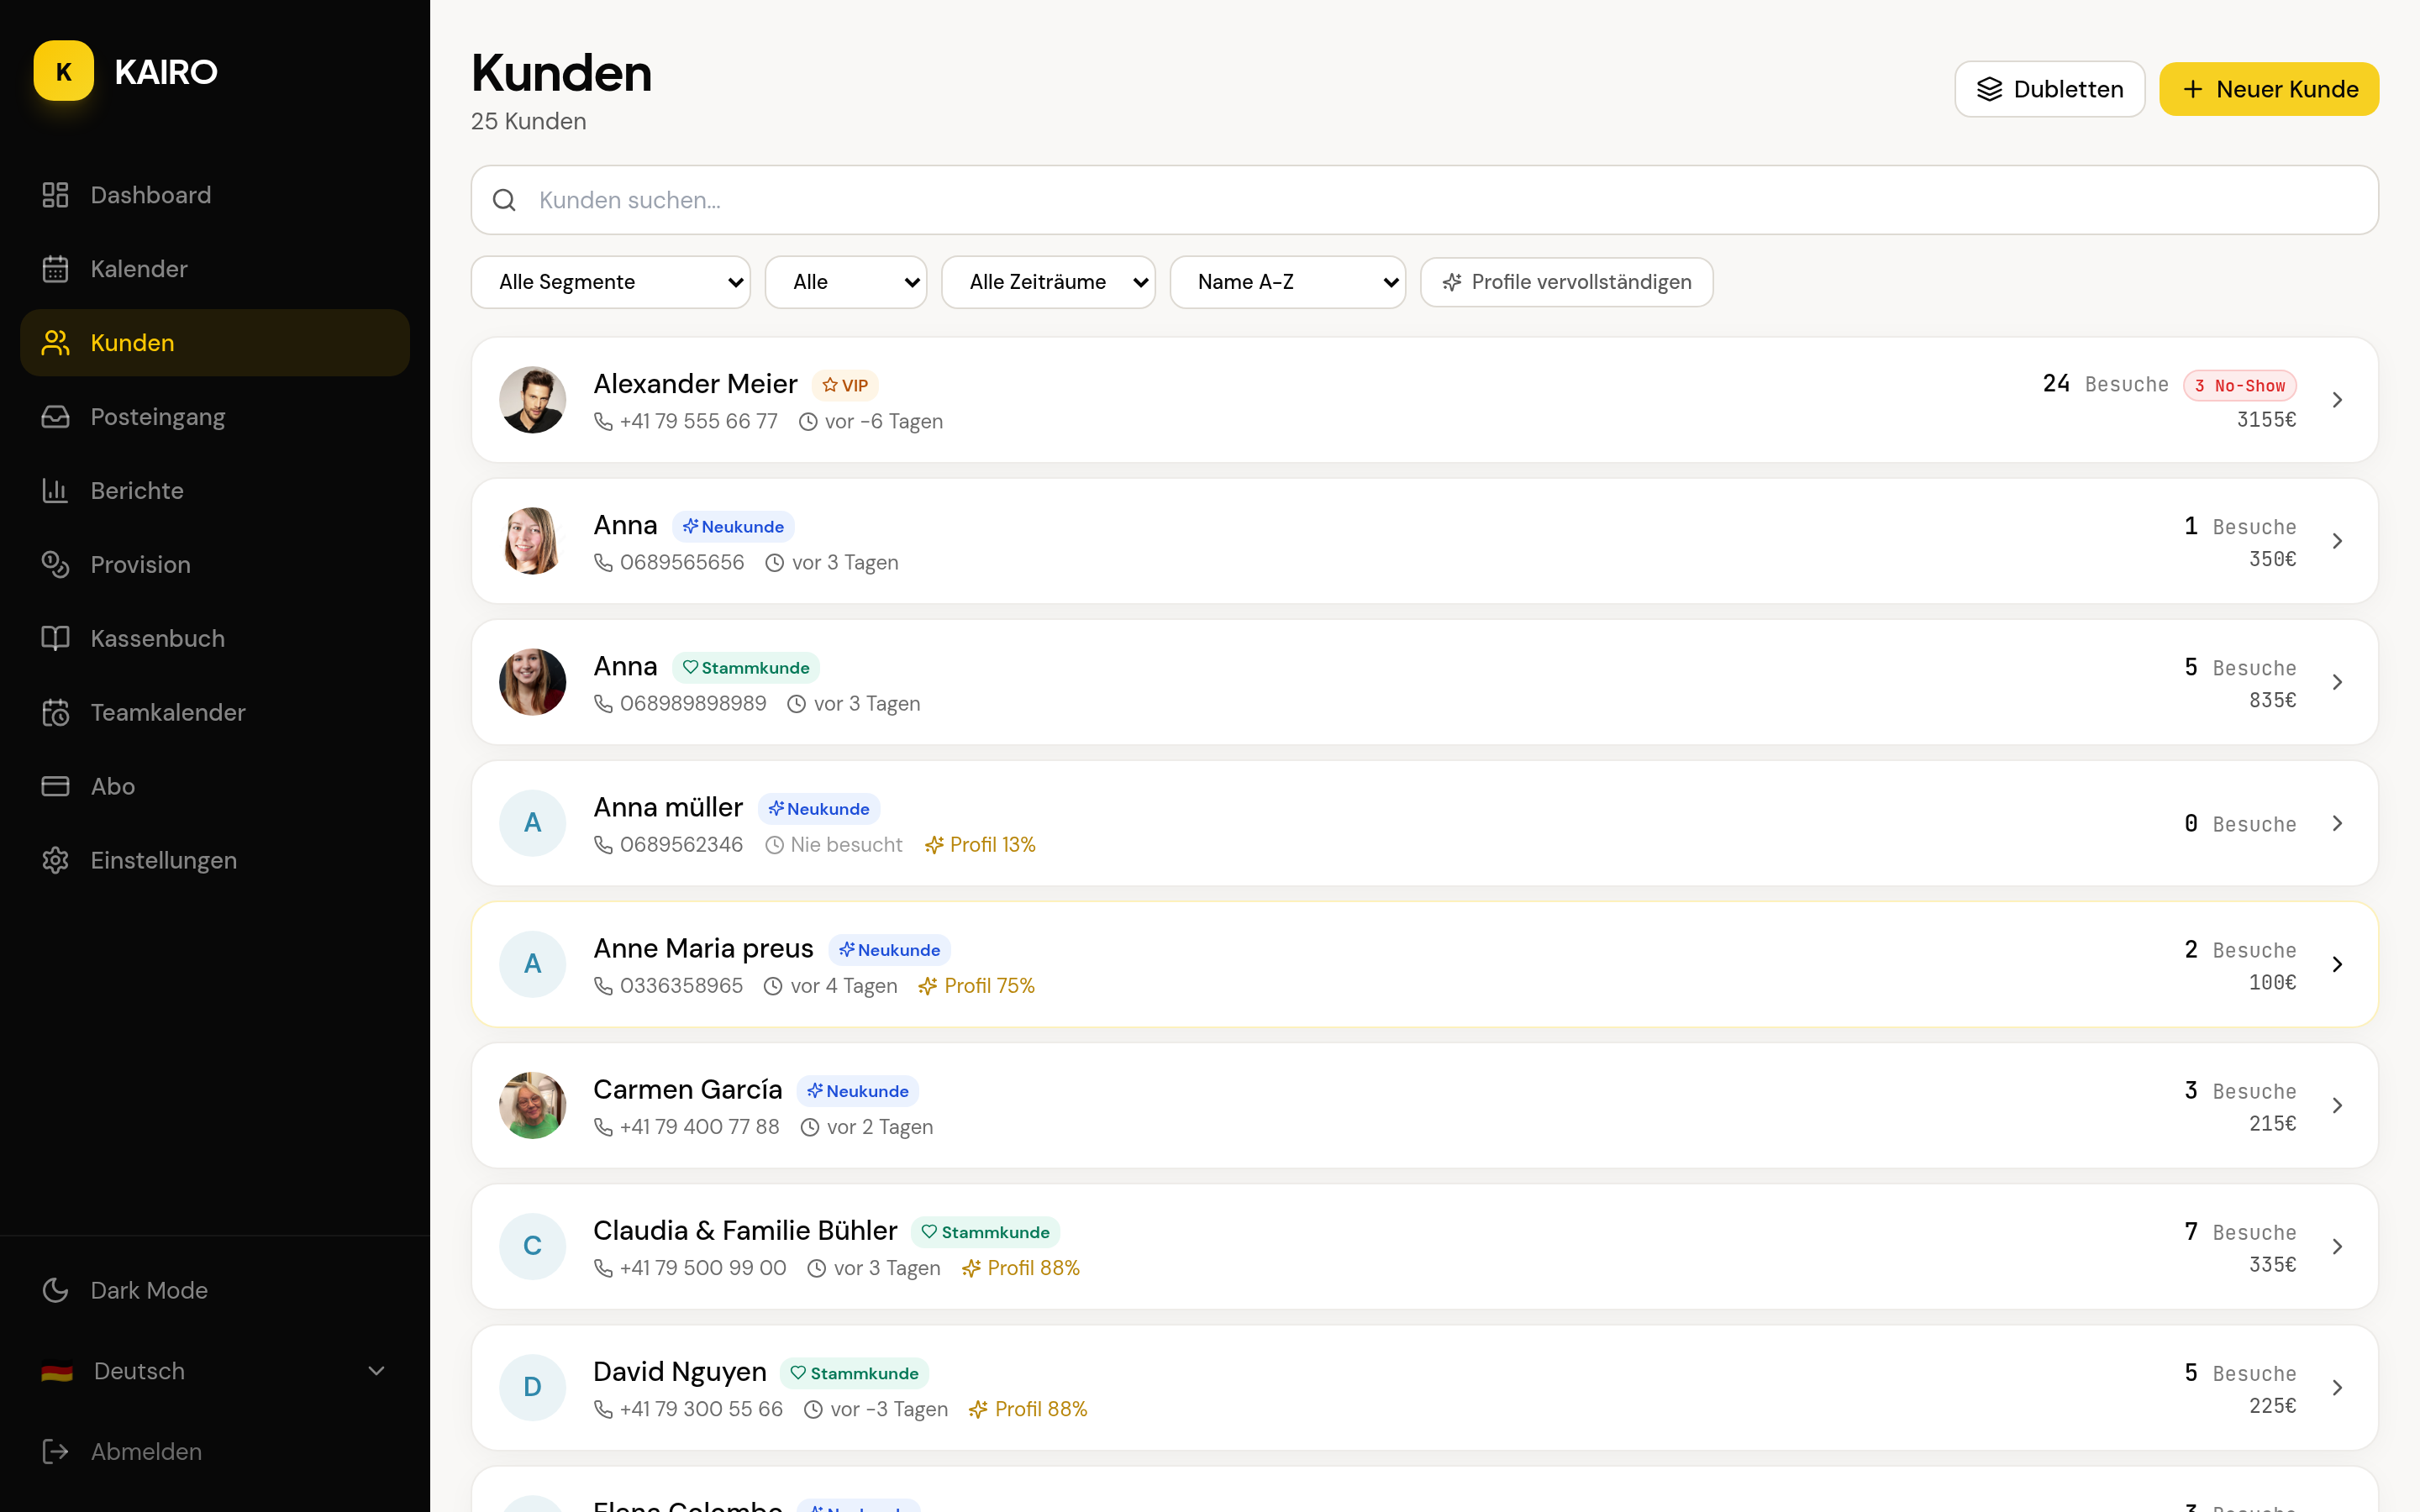Open the David Nguyen customer row
The image size is (2420, 1512).
pyautogui.click(x=1424, y=1388)
